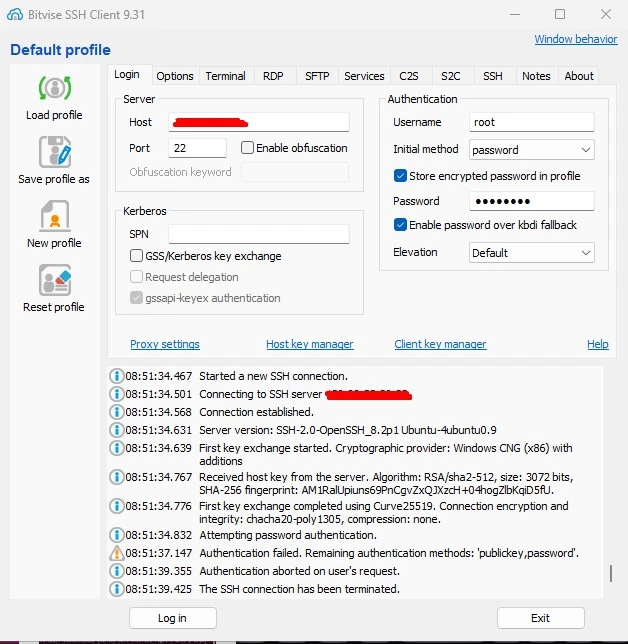Click the New profile icon
Image resolution: width=628 pixels, height=644 pixels.
pos(54,216)
